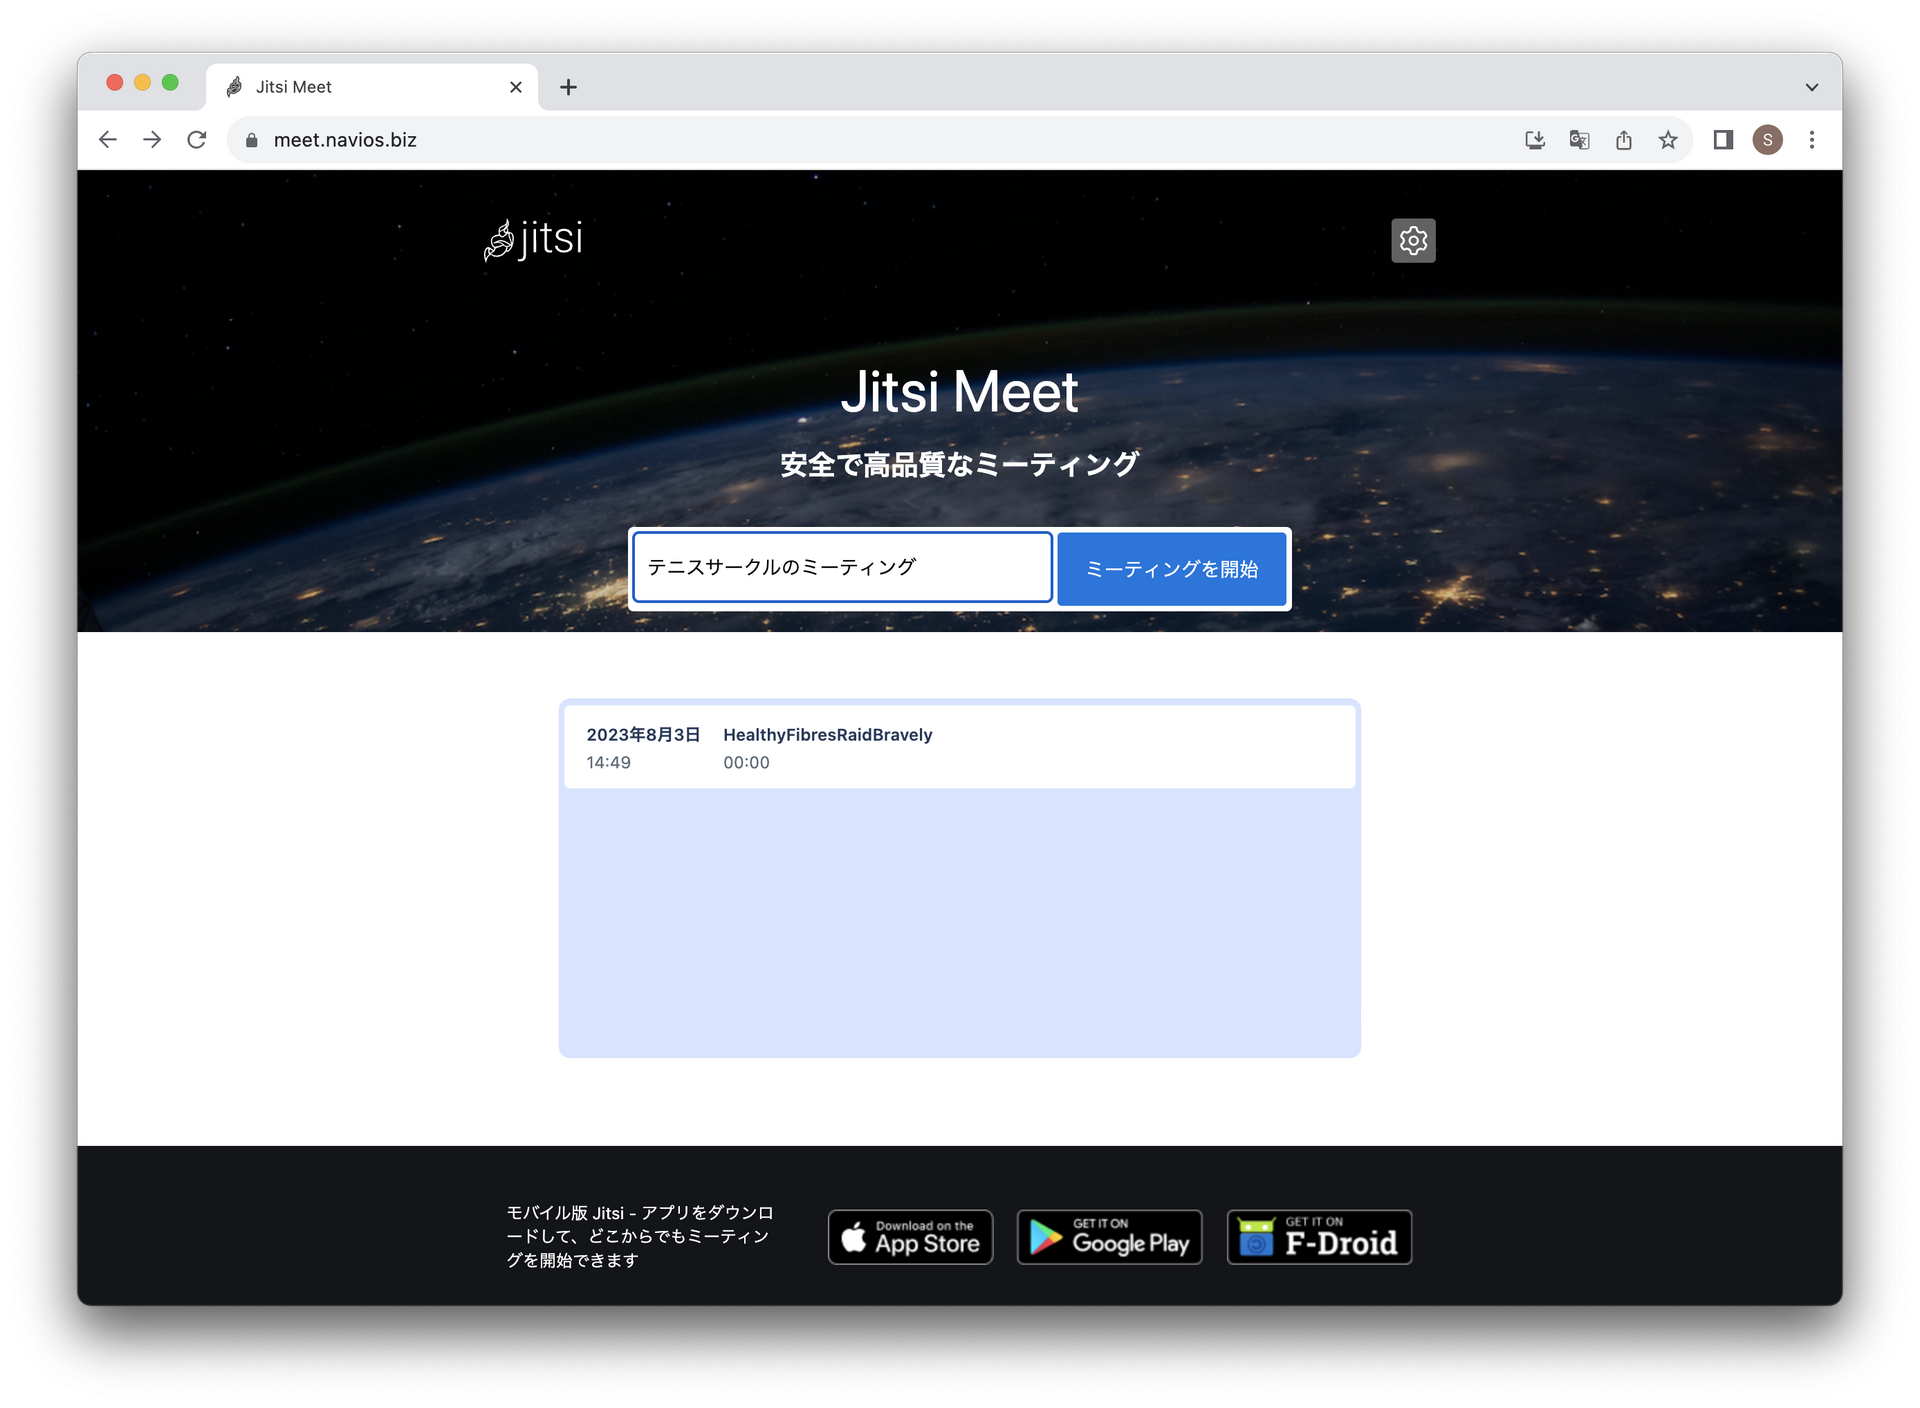This screenshot has width=1920, height=1408.
Task: Install app via address bar download icon
Action: [x=1535, y=140]
